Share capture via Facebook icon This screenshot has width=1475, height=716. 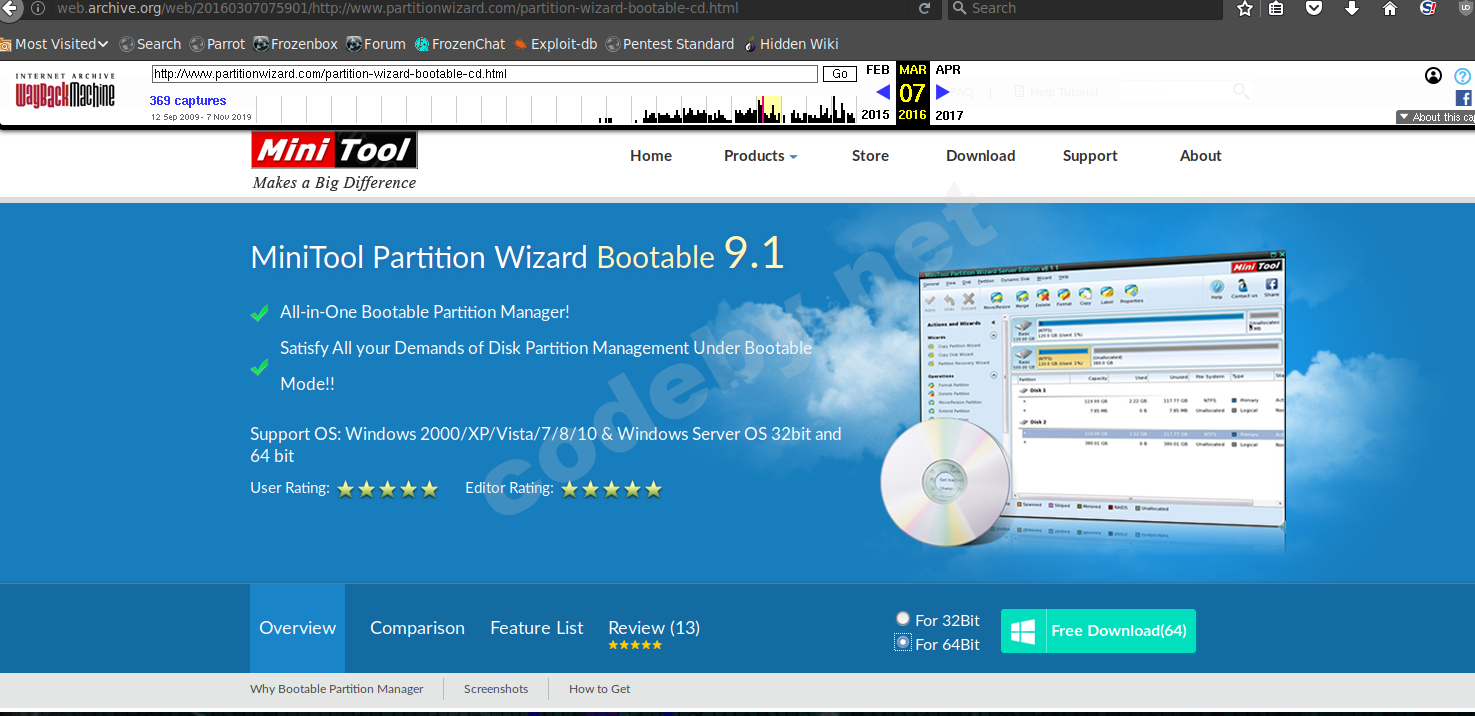point(1463,98)
